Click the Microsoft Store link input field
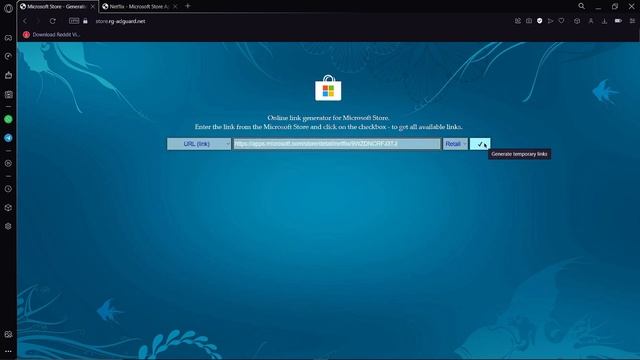Screen dimensions: 640x360 [337, 144]
